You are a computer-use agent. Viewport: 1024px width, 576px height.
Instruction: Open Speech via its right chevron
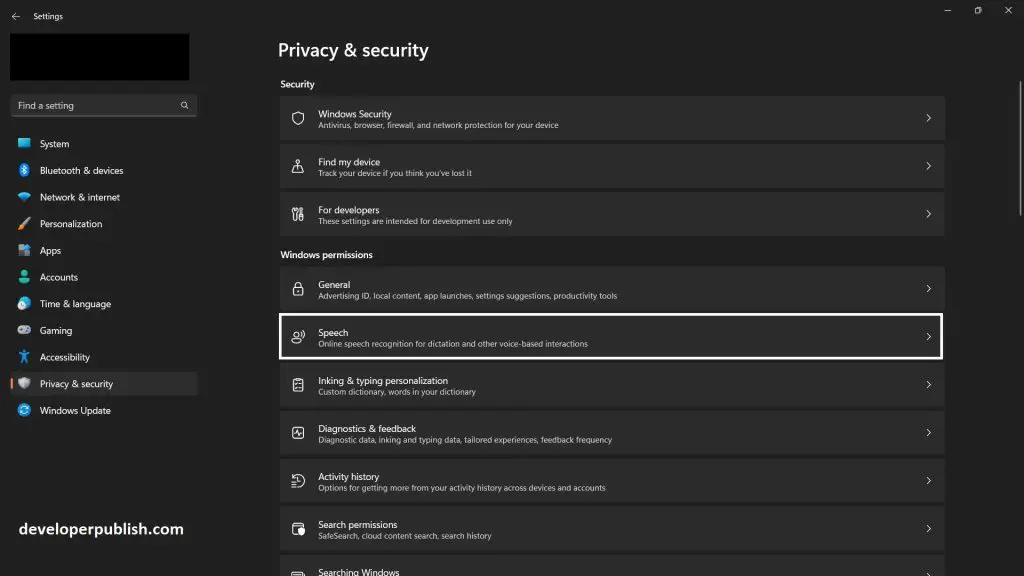(928, 336)
